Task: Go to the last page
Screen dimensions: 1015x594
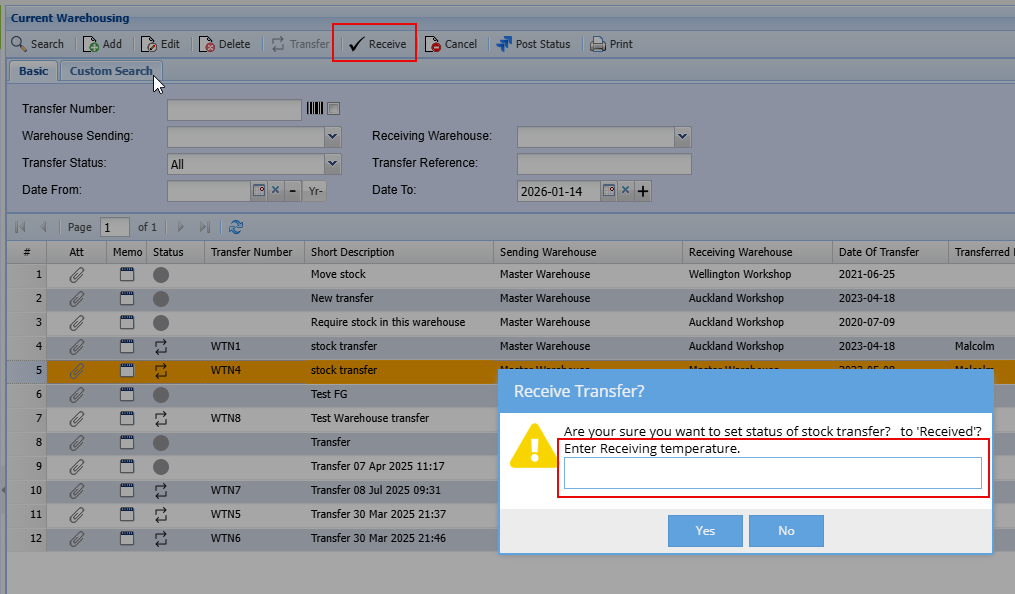Action: [x=205, y=227]
